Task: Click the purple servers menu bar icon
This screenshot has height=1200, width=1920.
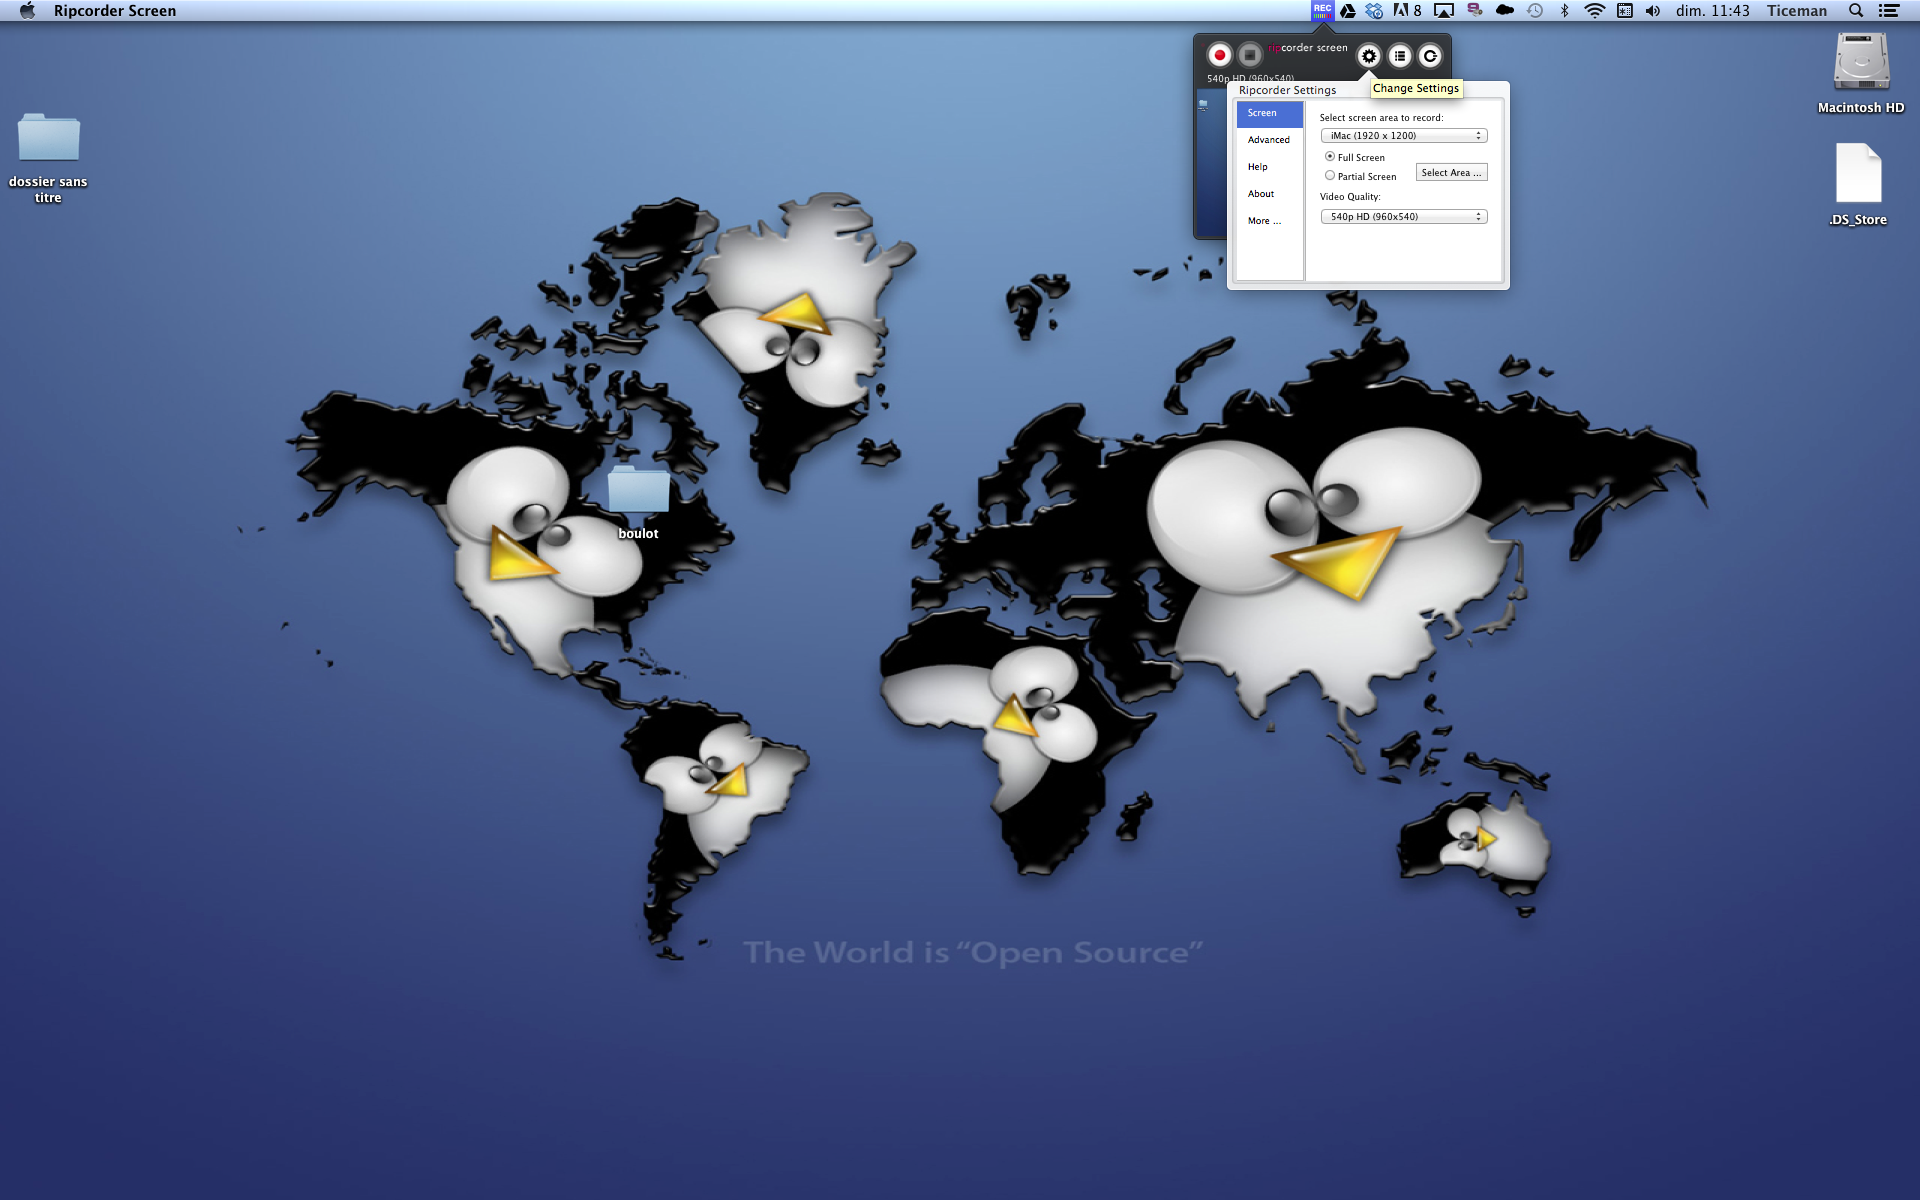Action: tap(1474, 11)
